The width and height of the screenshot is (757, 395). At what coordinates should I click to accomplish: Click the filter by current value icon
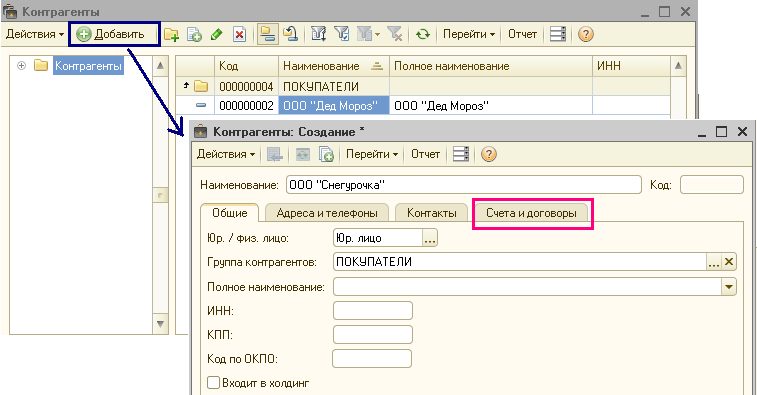tap(342, 34)
